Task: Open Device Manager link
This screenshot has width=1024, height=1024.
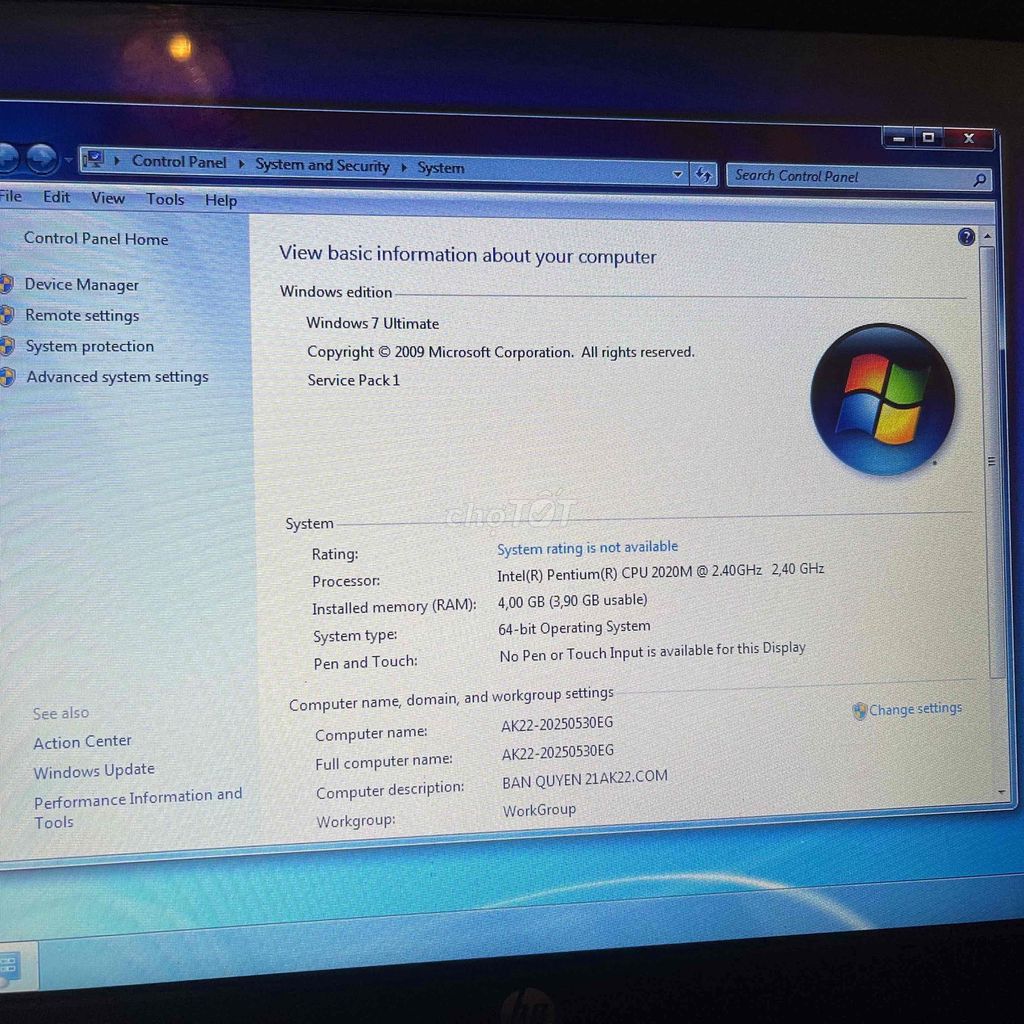Action: point(82,284)
